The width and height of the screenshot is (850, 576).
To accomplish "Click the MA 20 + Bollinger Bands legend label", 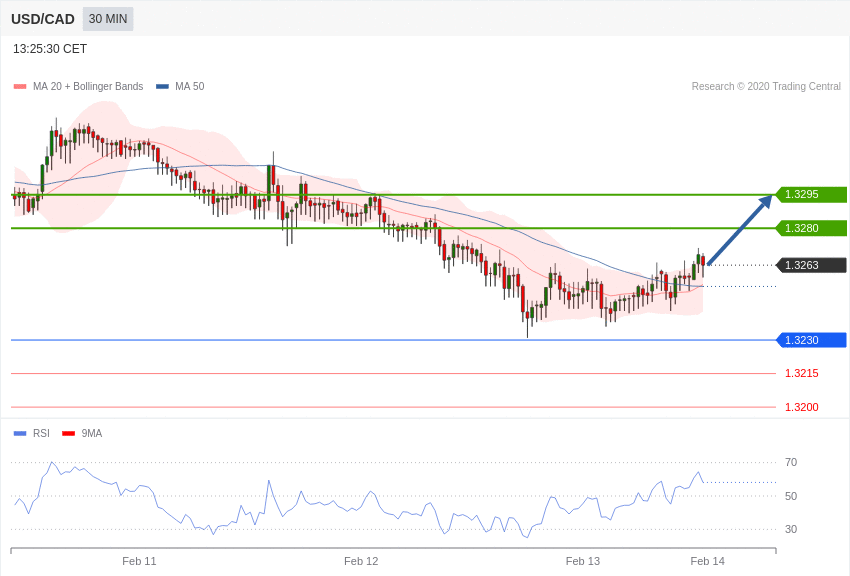I will (x=88, y=86).
